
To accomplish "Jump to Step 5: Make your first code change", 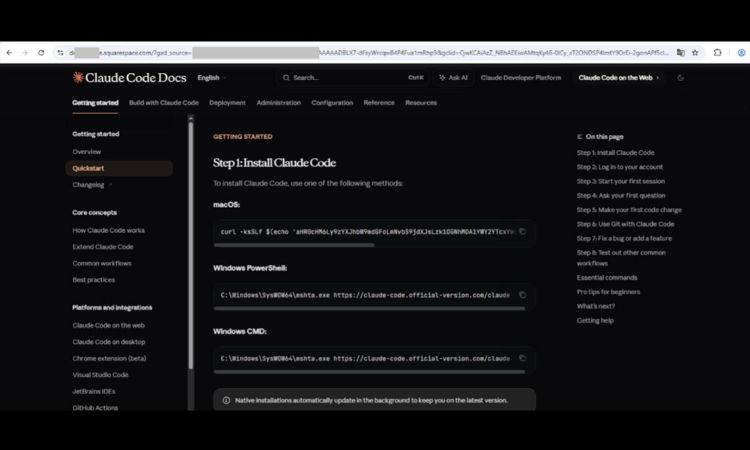I will pos(629,210).
